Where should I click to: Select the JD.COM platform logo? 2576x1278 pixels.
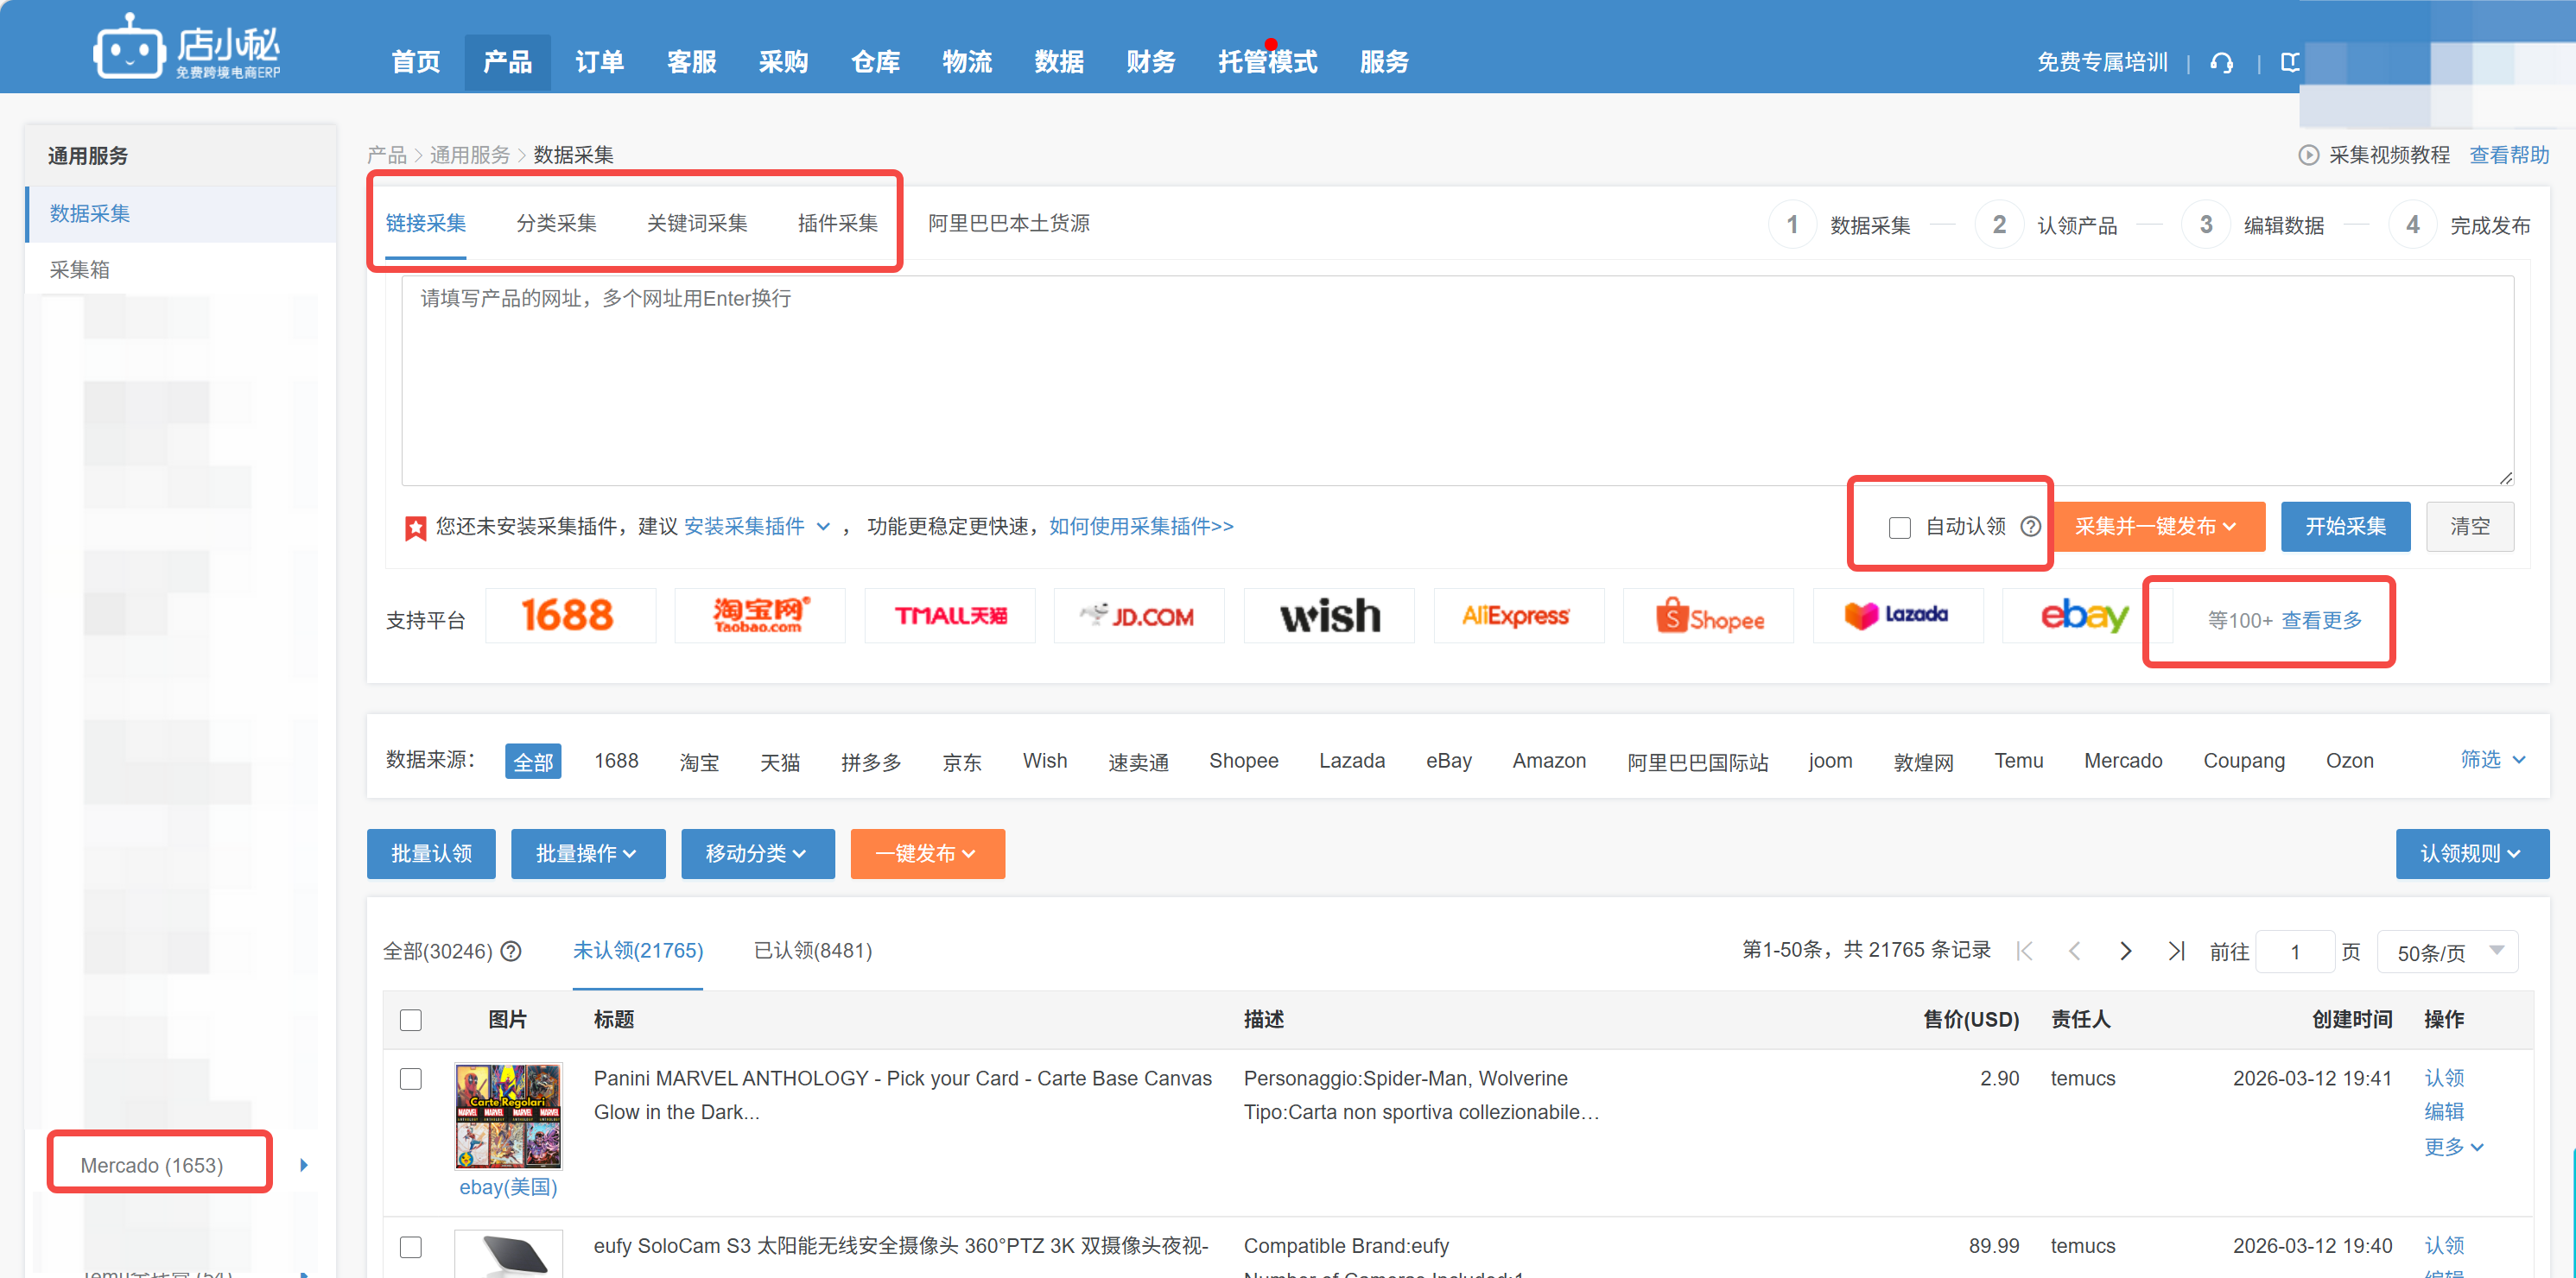pyautogui.click(x=1139, y=616)
